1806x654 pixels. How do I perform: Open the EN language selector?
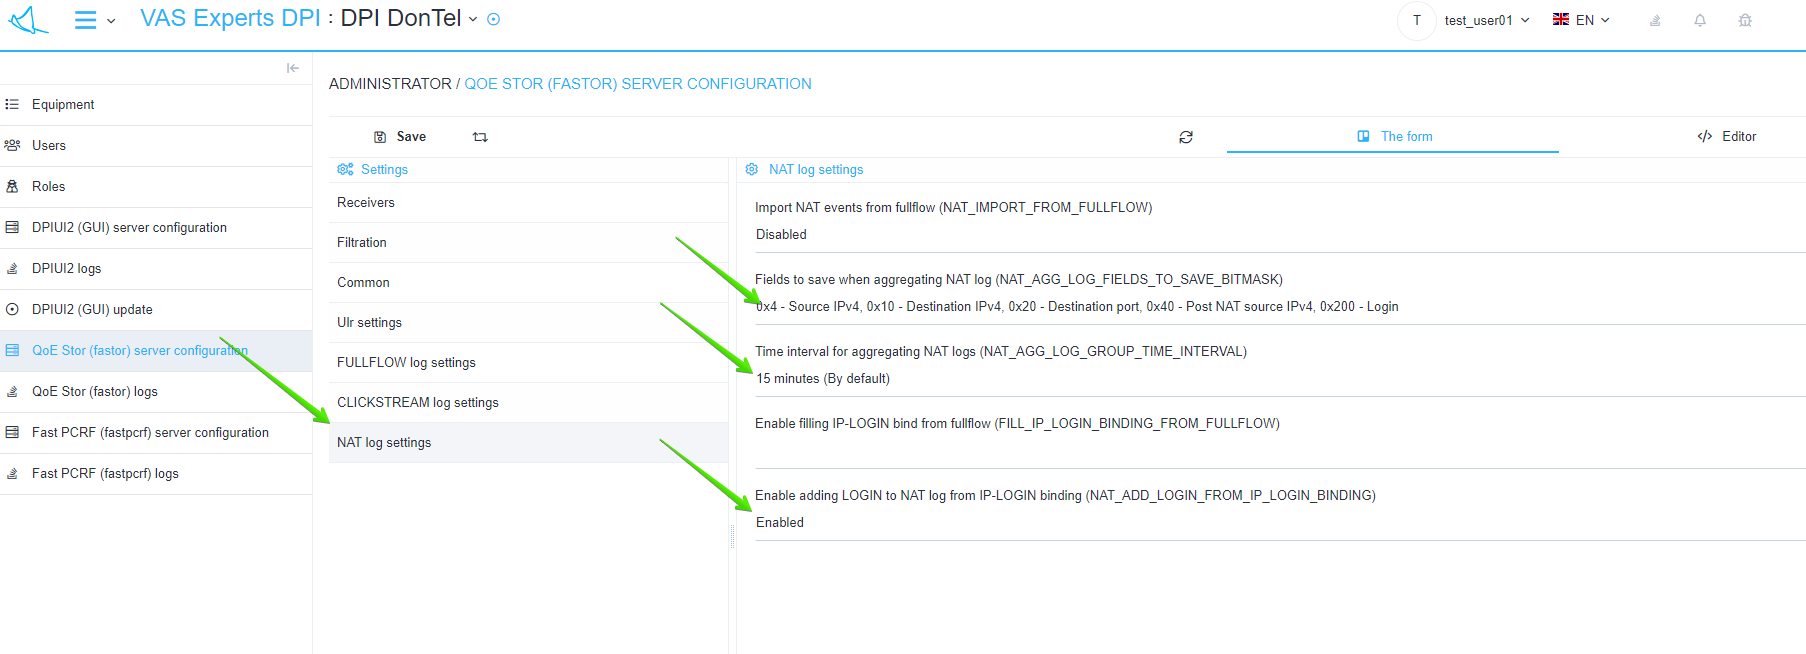pos(1581,20)
